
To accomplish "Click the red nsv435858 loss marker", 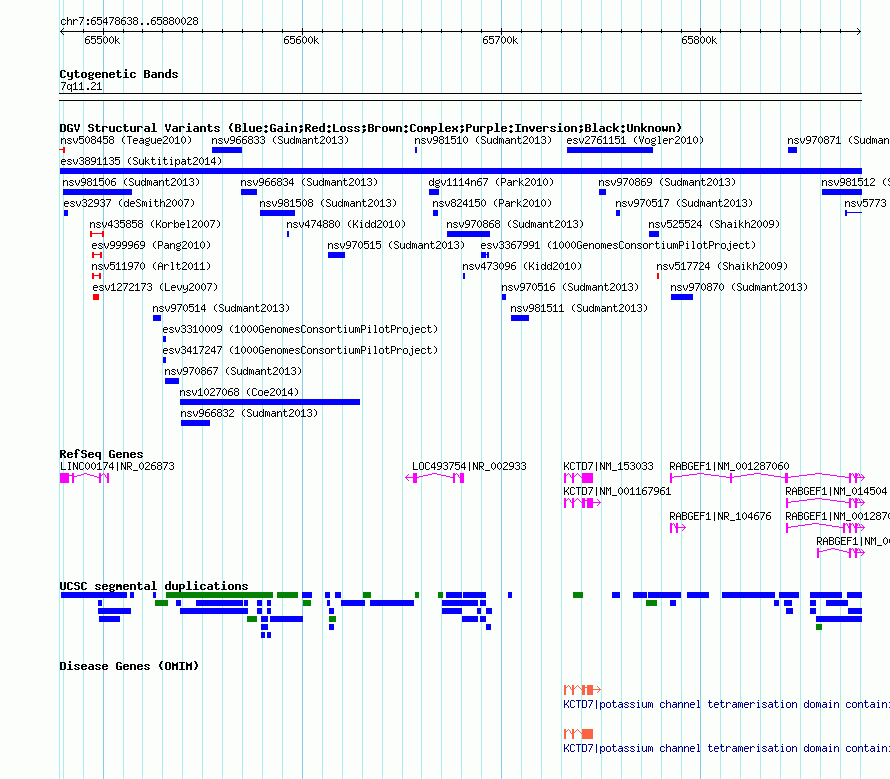I will coord(97,234).
